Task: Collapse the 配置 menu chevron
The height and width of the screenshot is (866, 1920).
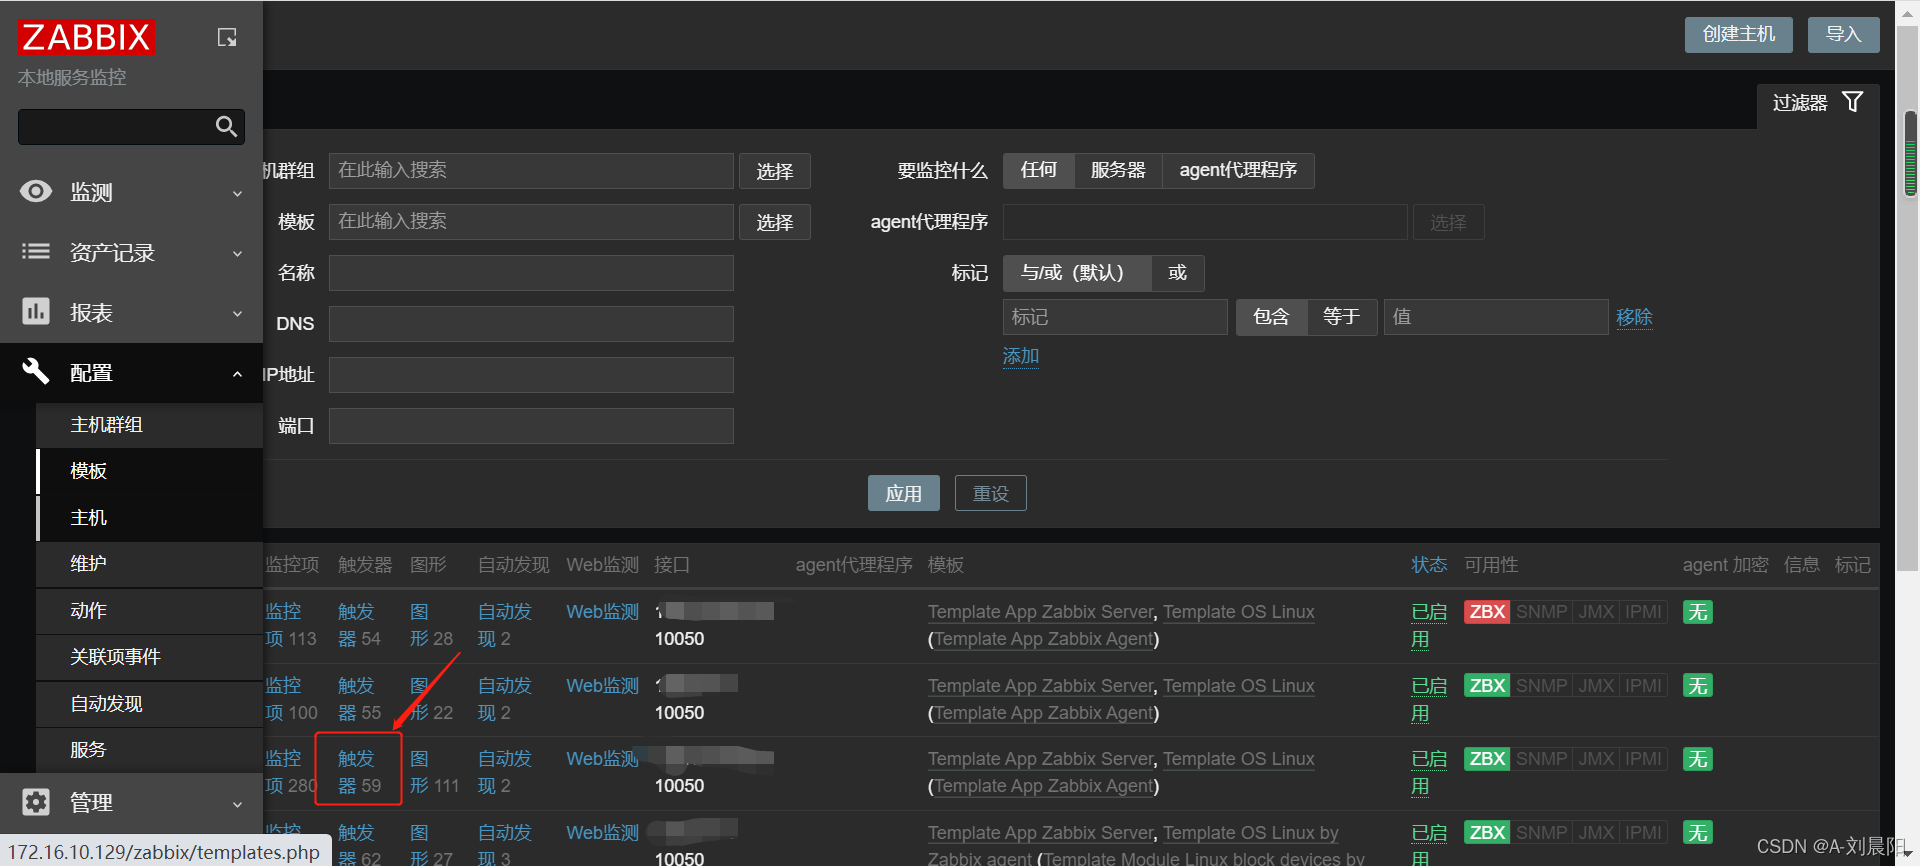Action: point(237,374)
